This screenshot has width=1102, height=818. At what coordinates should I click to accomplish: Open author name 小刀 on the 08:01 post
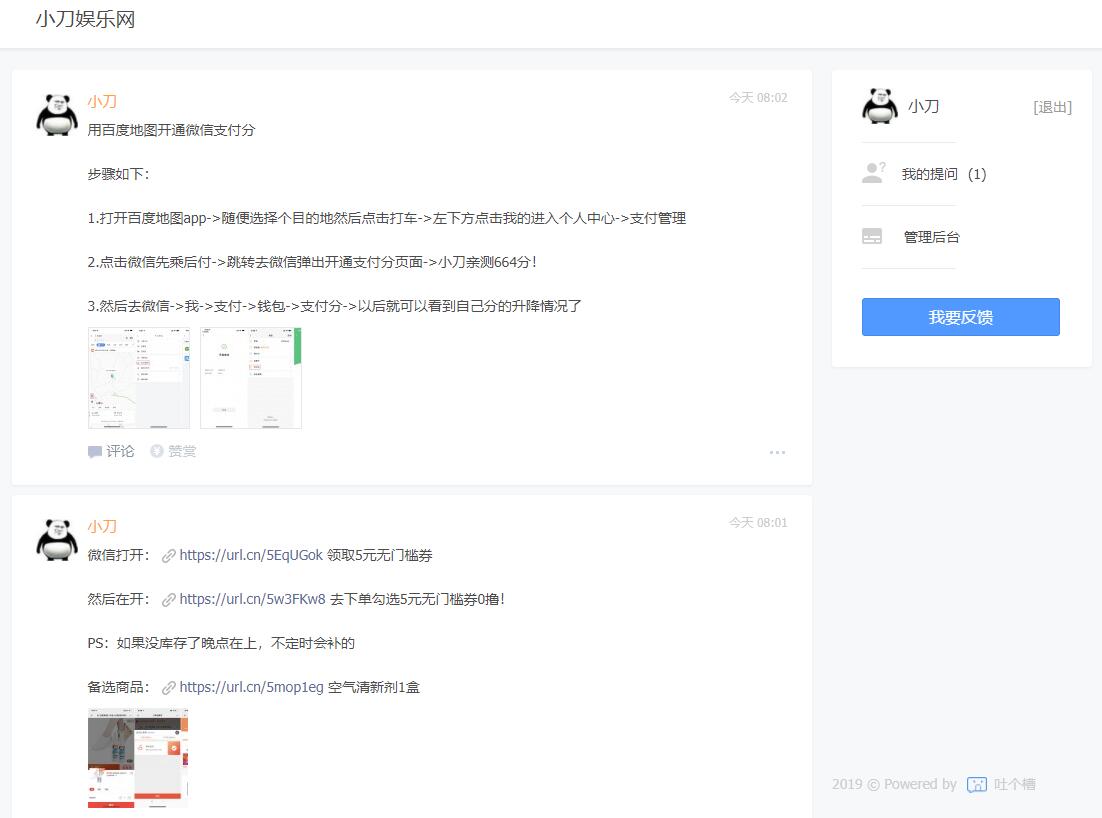[102, 526]
